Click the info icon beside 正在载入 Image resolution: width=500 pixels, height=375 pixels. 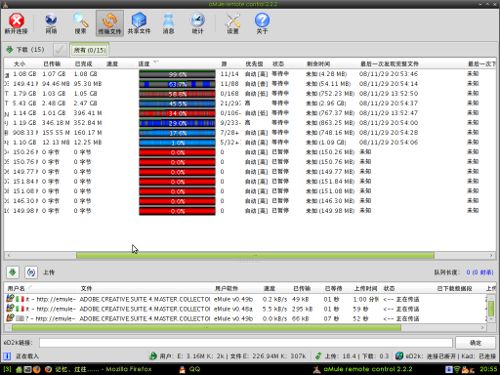pyautogui.click(x=7, y=356)
